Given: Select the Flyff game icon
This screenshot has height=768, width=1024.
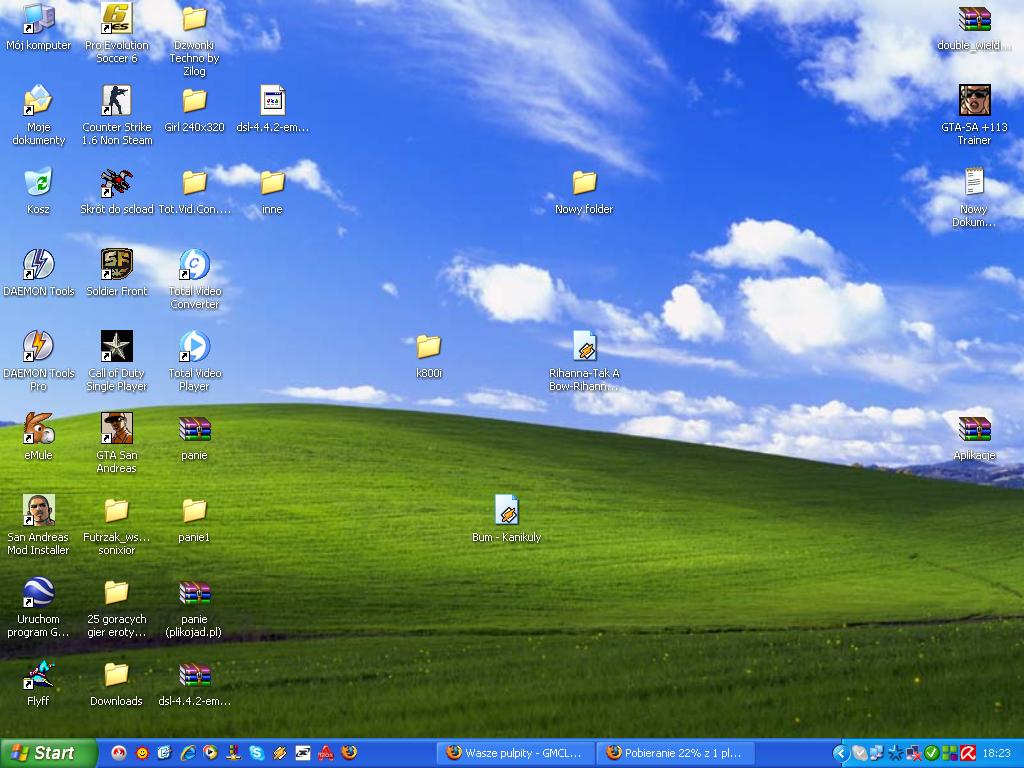Looking at the screenshot, I should point(38,675).
